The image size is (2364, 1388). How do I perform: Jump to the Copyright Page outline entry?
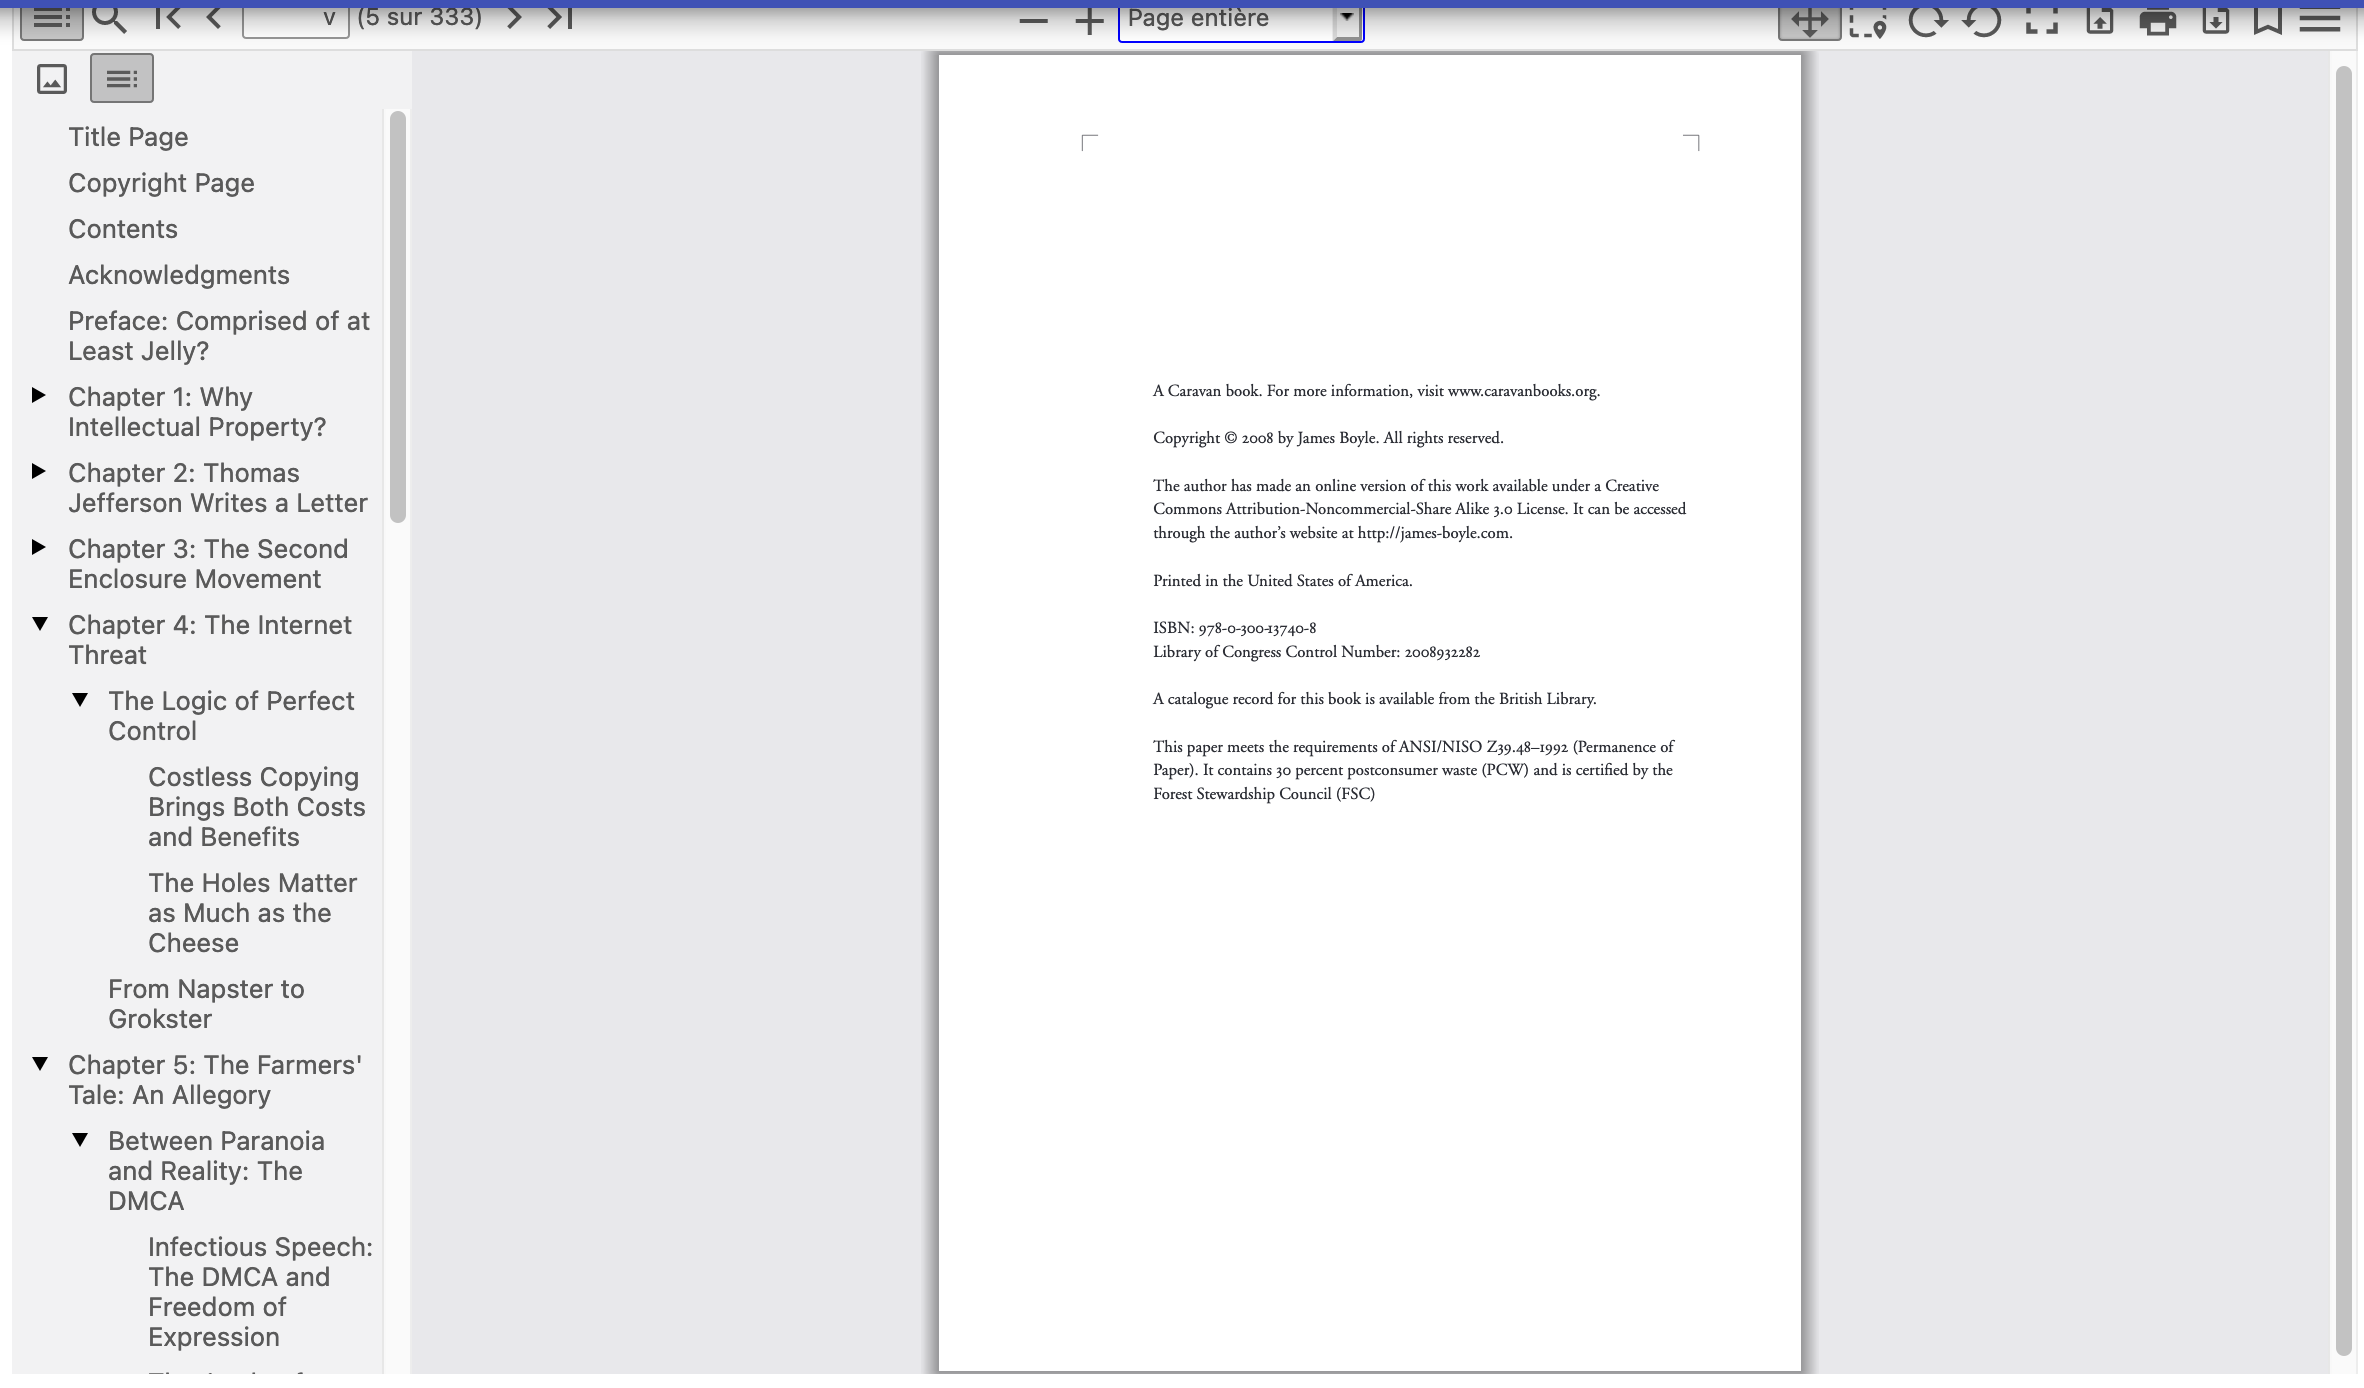coord(161,183)
